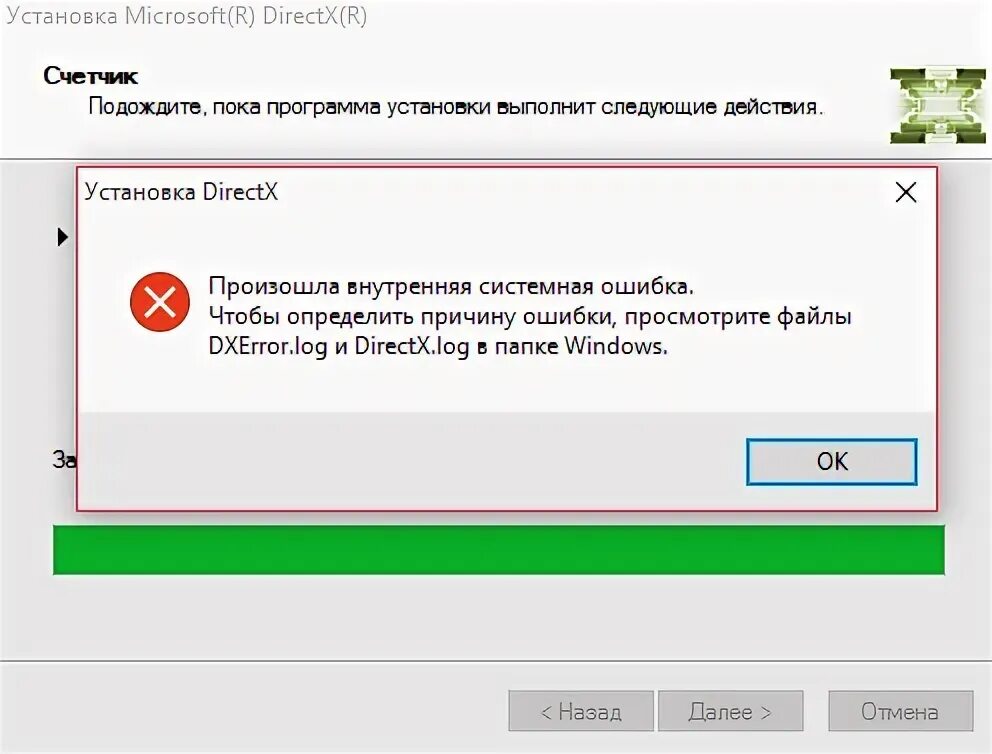Click the Далее button
992x754 pixels.
pos(730,711)
